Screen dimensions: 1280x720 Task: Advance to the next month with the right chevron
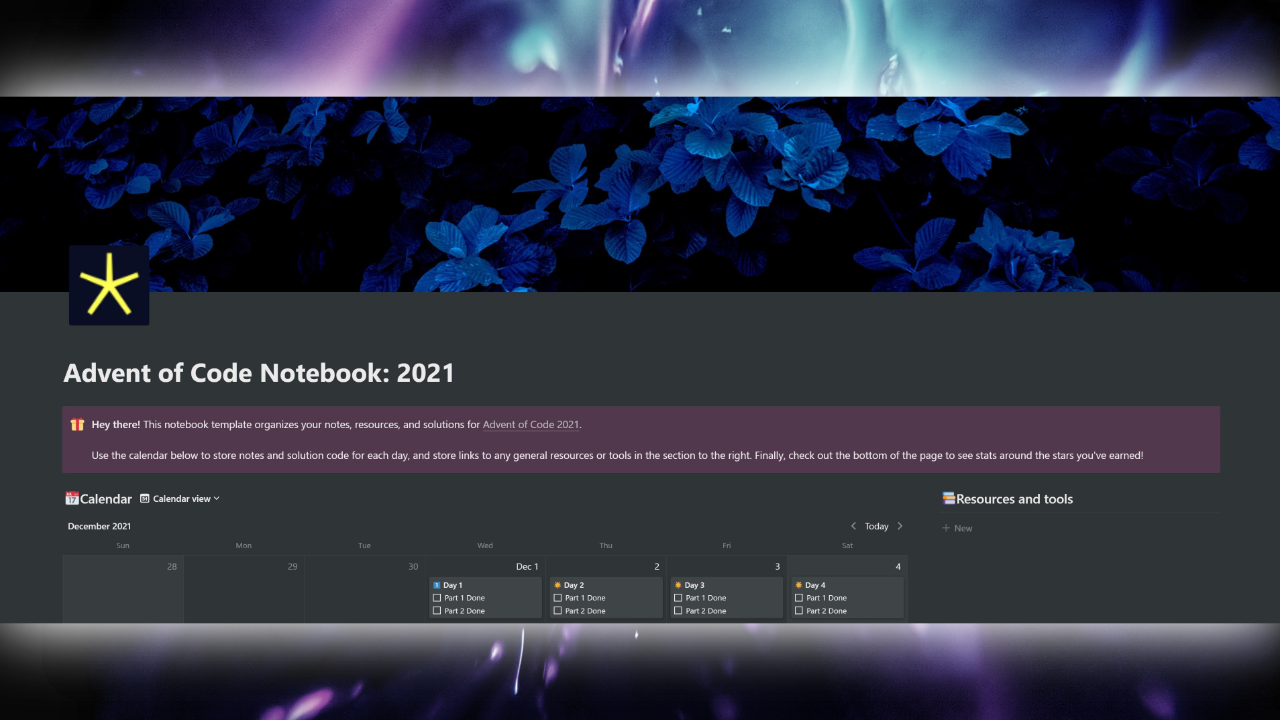click(899, 525)
